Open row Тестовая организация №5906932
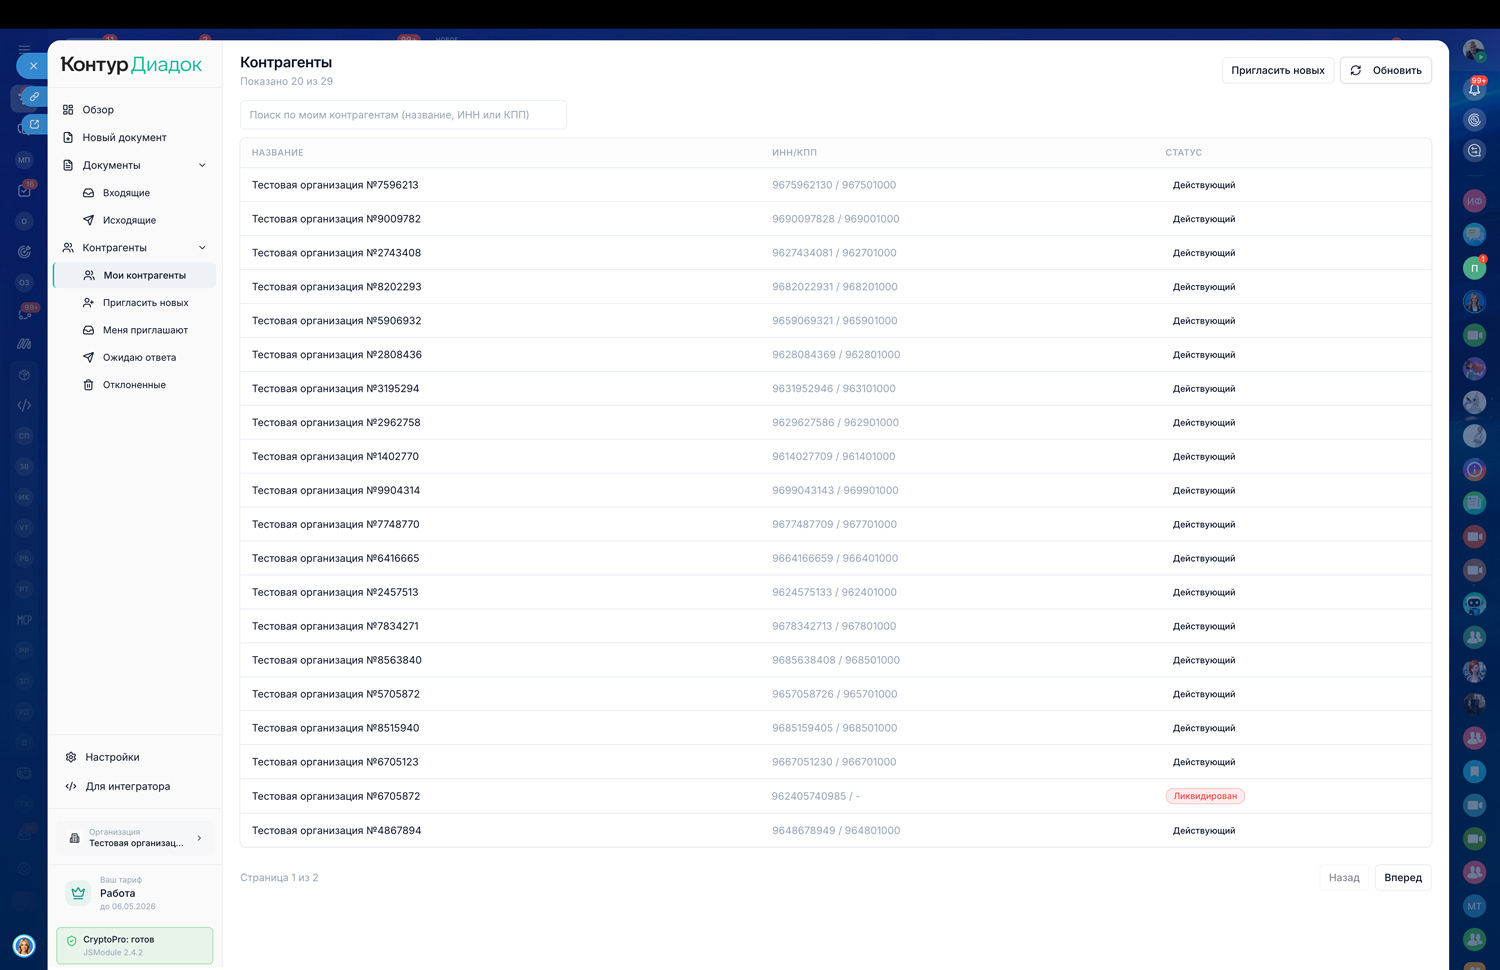1500x970 pixels. click(836, 321)
